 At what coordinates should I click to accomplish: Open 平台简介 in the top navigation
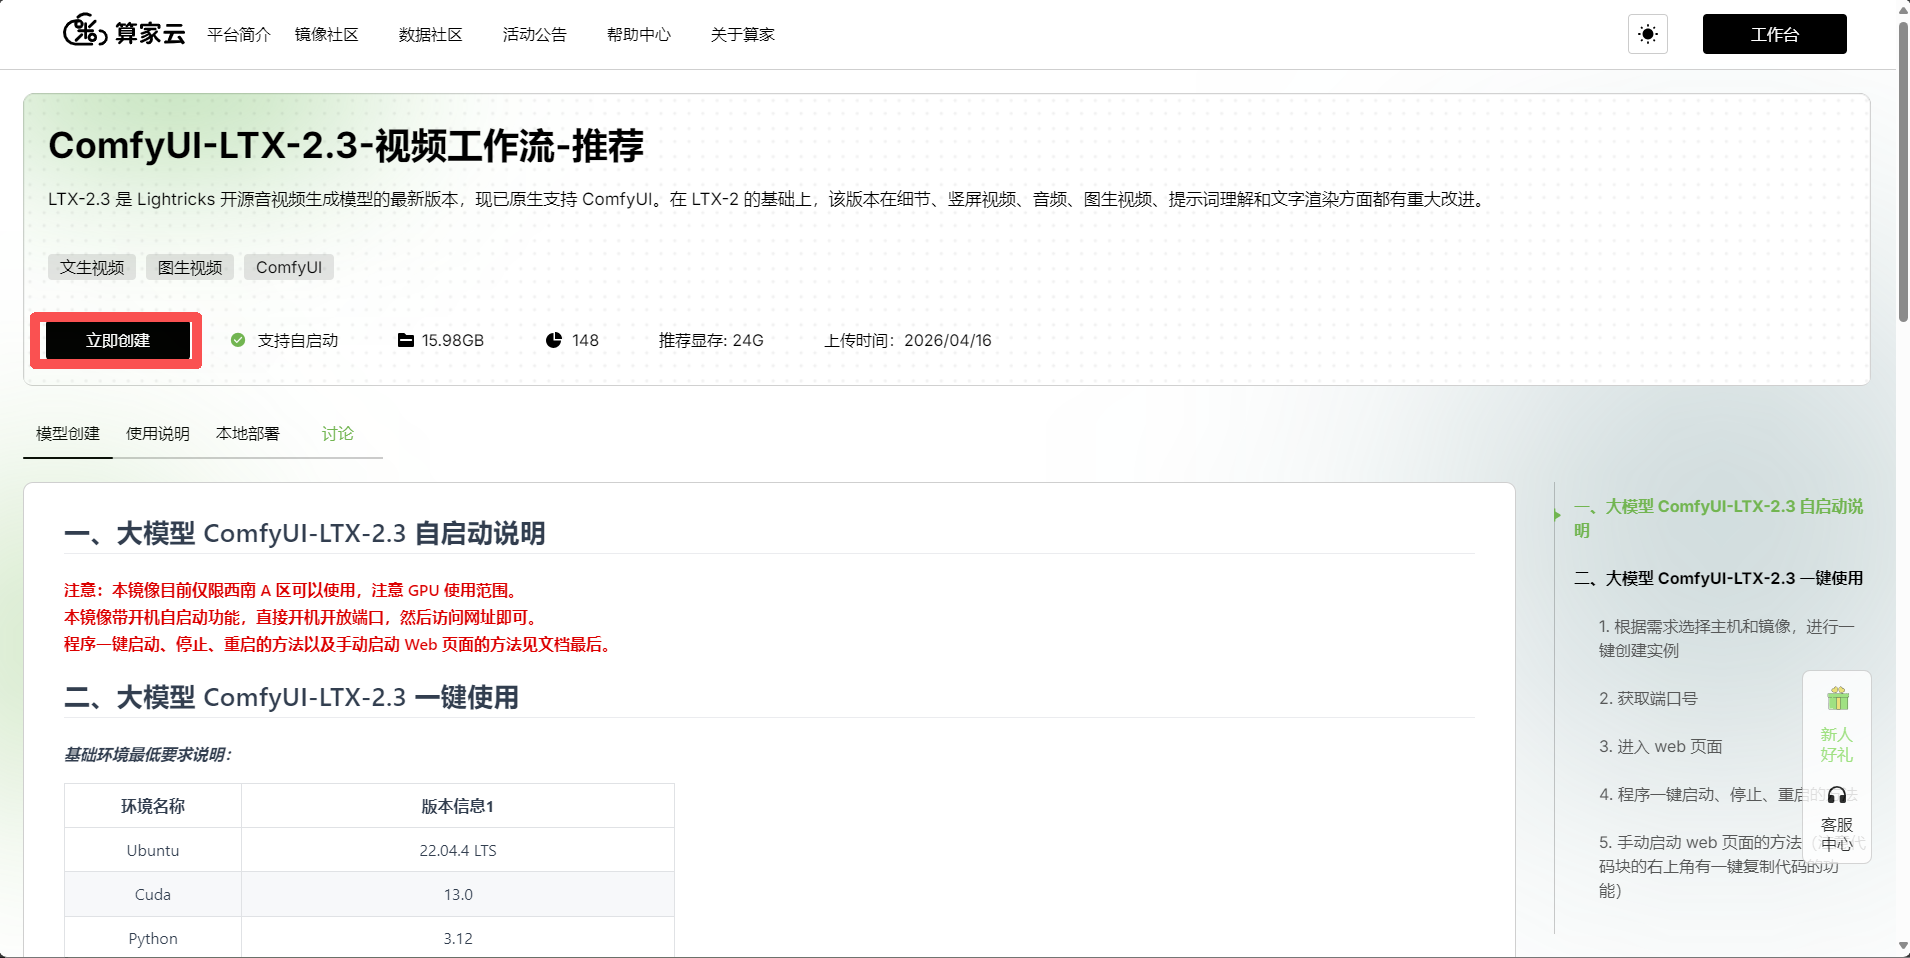[x=239, y=34]
